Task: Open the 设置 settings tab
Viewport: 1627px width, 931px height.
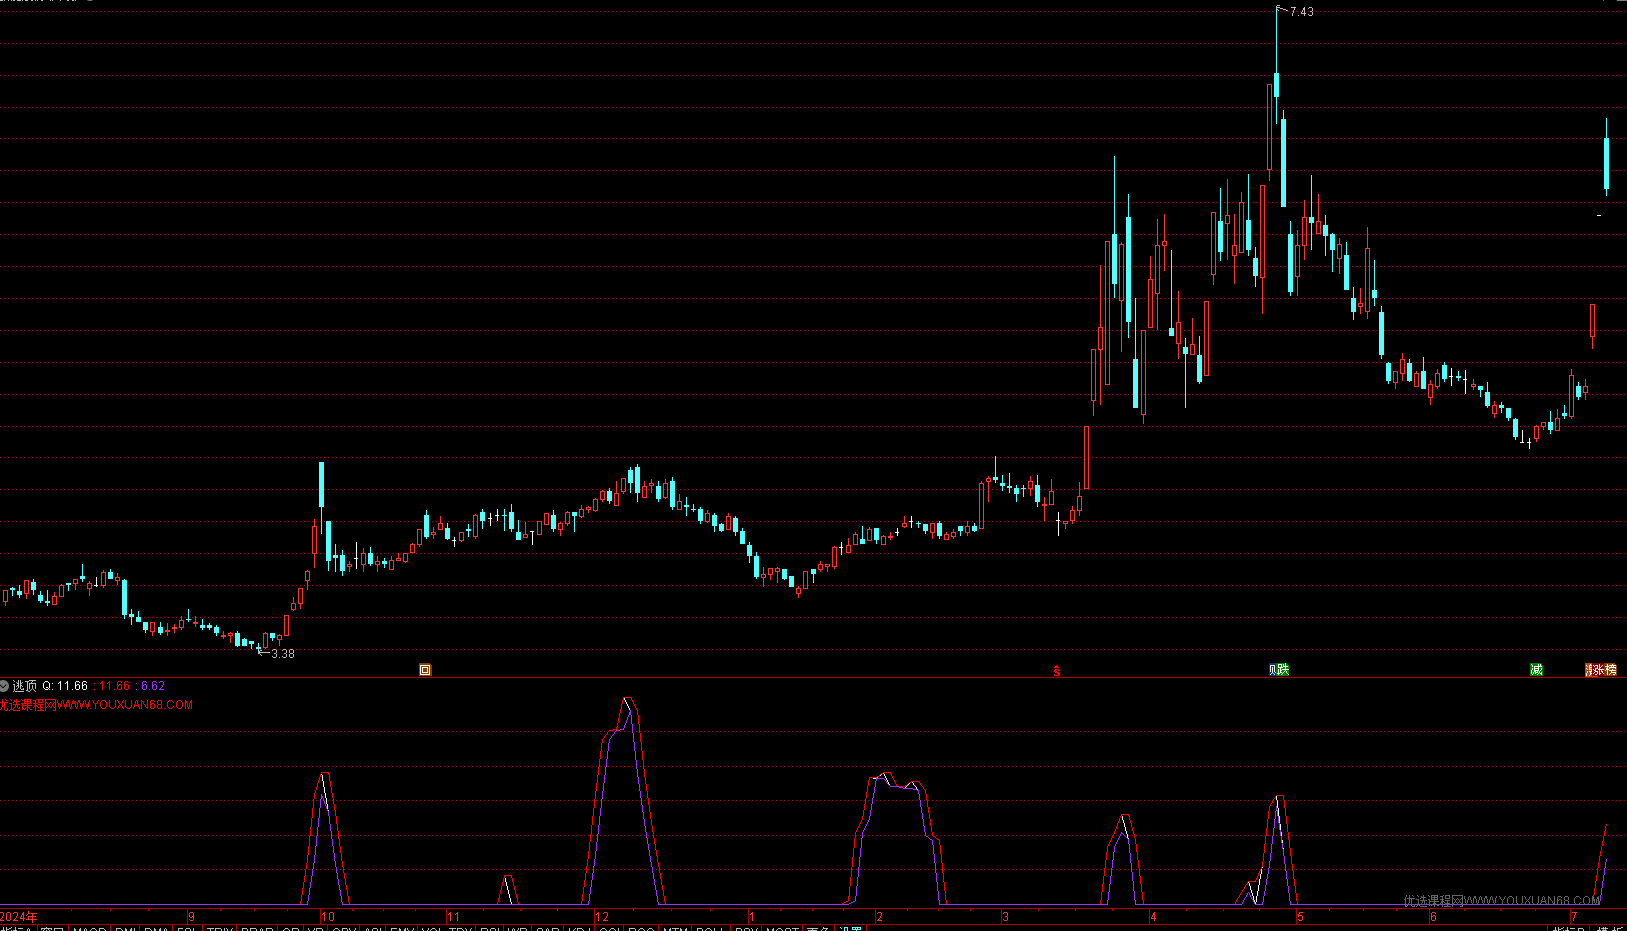Action: coord(850,929)
